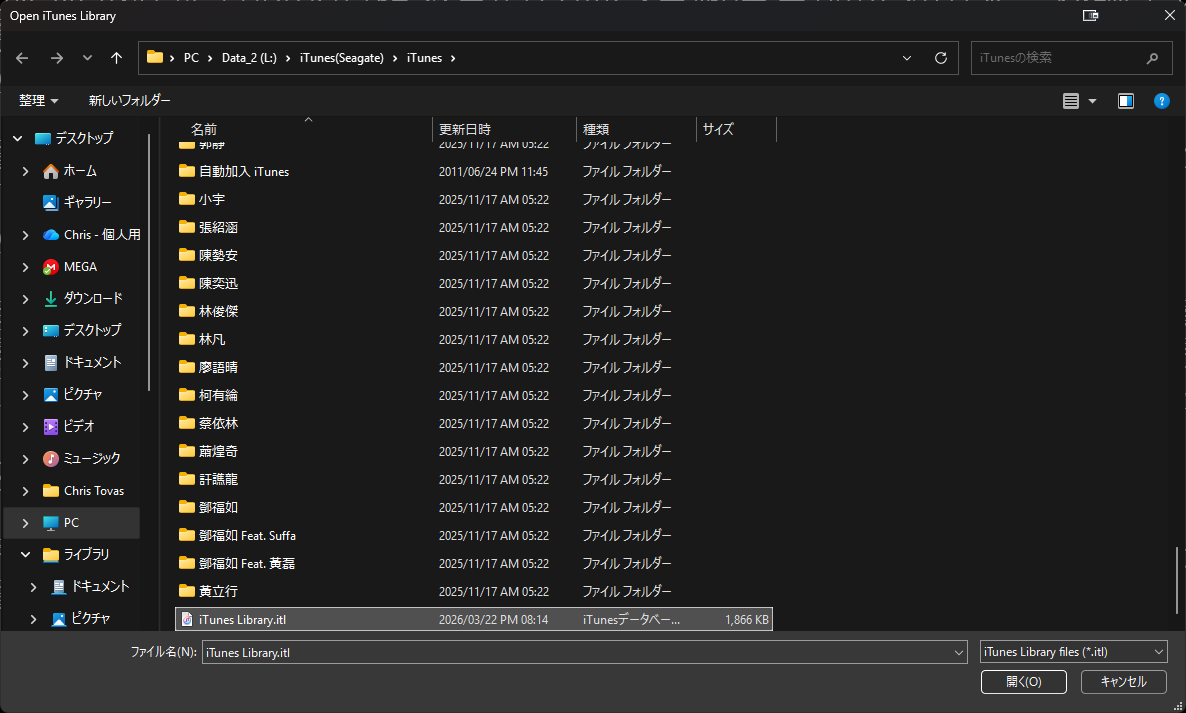1186x713 pixels.
Task: Select the 自動加入 iTunes folder icon
Action: tap(187, 171)
